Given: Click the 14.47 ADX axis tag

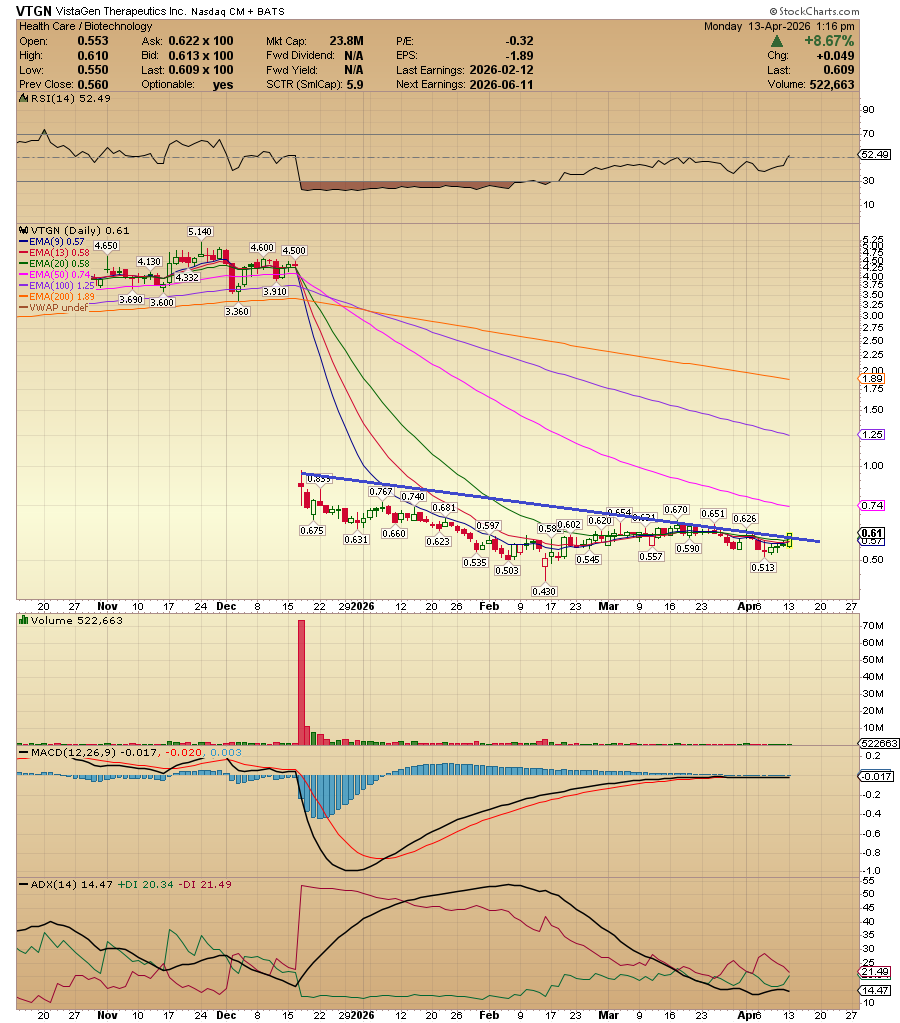Looking at the screenshot, I should pyautogui.click(x=874, y=990).
